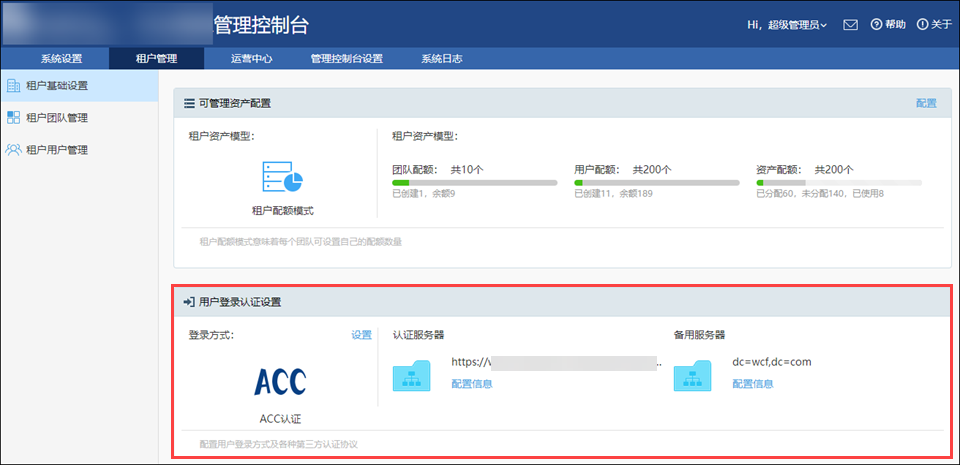Switch to the 系统设置 tab
This screenshot has height=465, width=960.
61,58
